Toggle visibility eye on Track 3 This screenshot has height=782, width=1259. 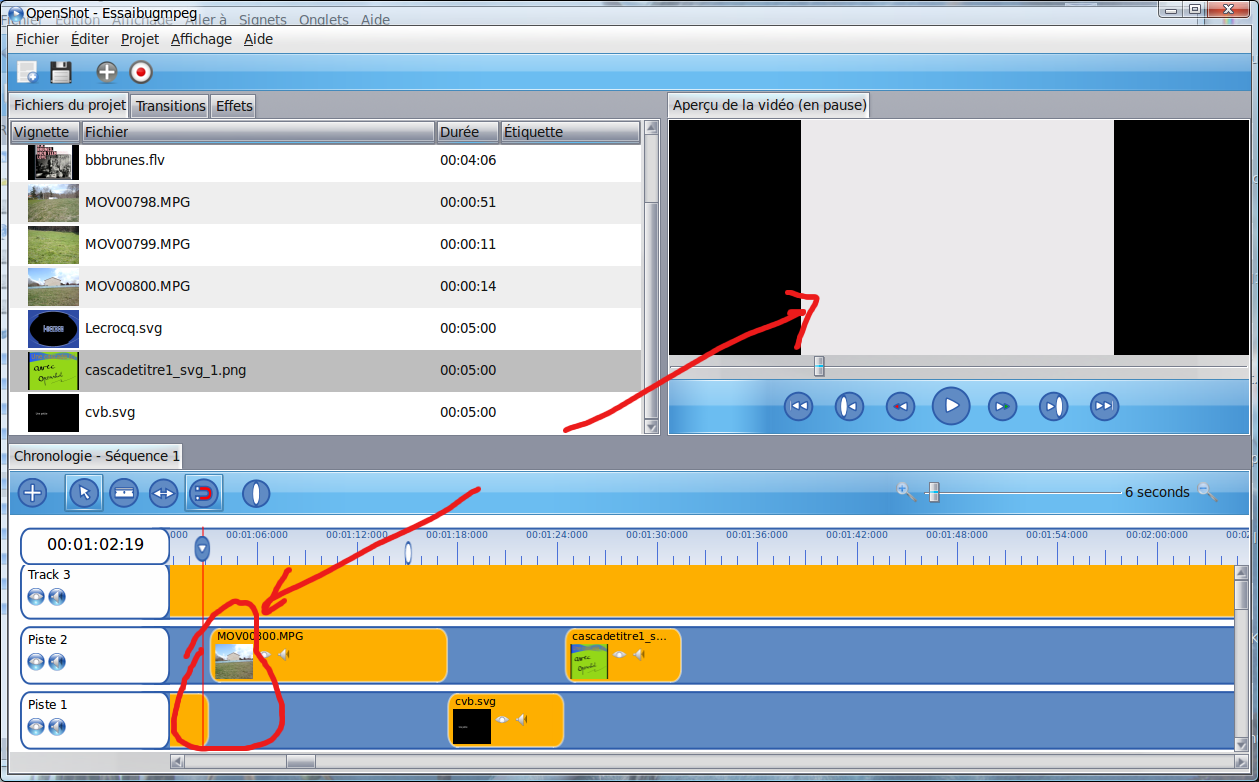pyautogui.click(x=36, y=597)
